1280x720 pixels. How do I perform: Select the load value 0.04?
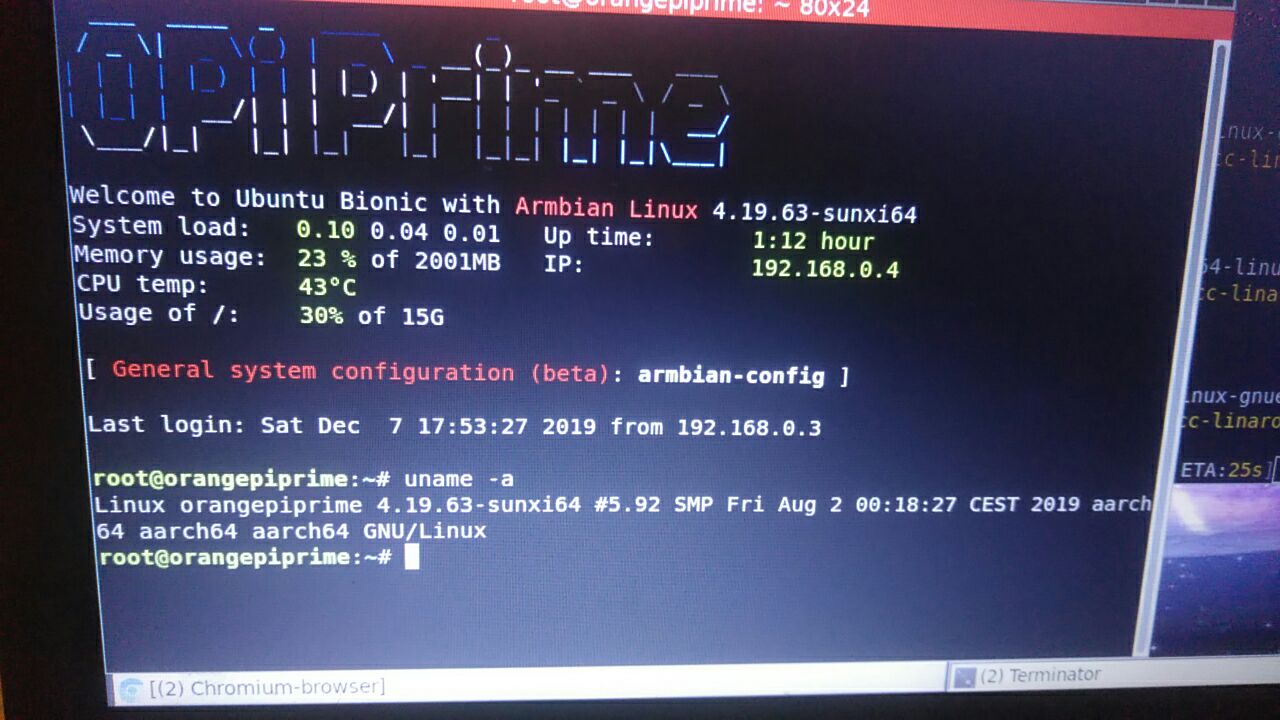coord(398,232)
